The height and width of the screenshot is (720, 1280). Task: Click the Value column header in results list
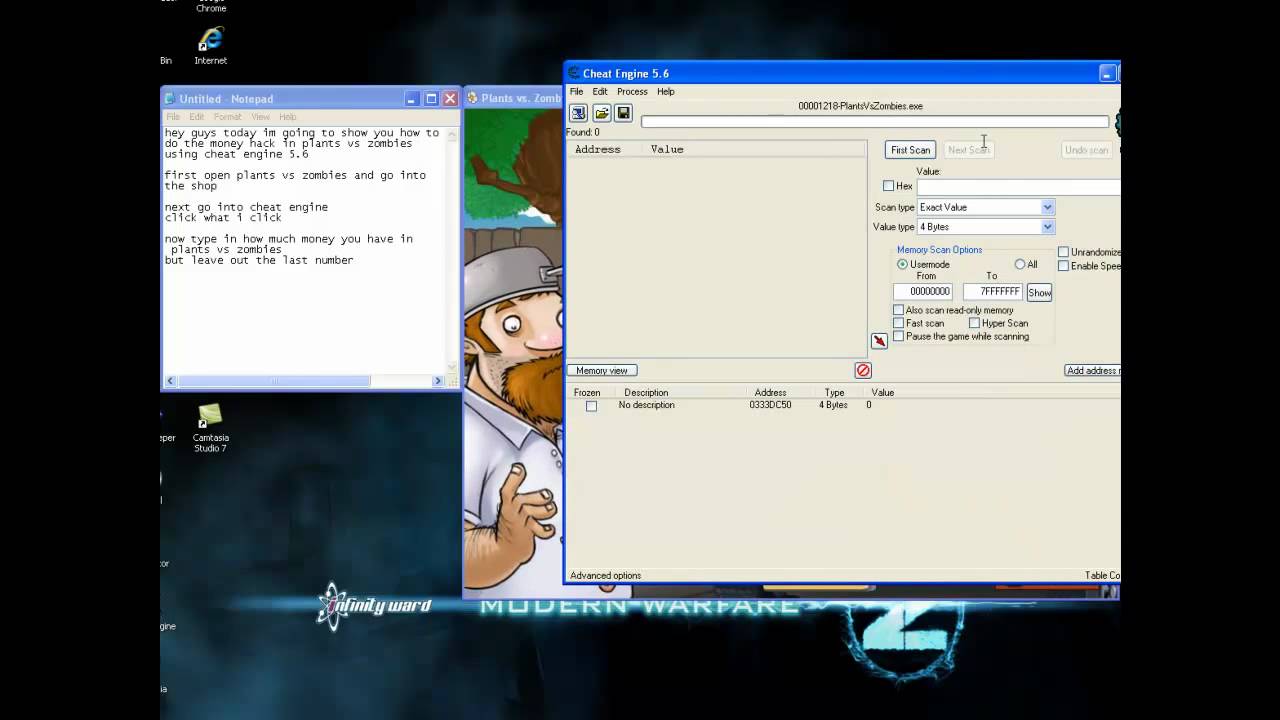pyautogui.click(x=667, y=149)
